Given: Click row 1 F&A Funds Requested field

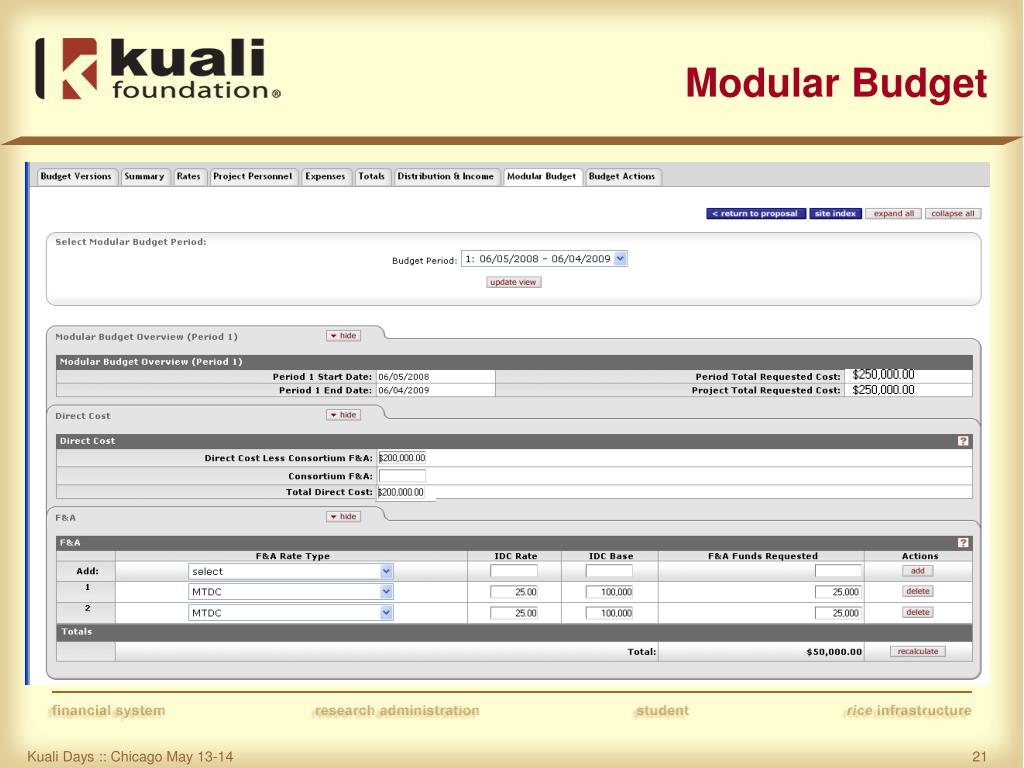Looking at the screenshot, I should point(839,592).
